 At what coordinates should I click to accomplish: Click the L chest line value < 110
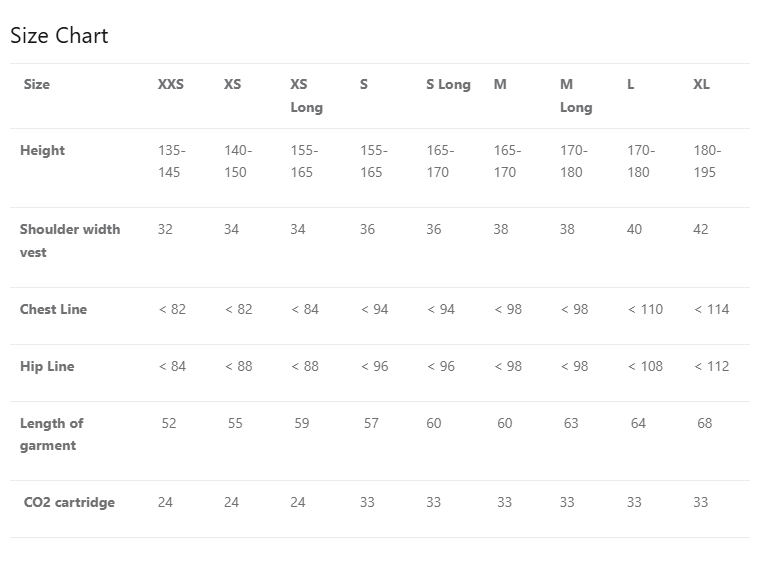645,310
